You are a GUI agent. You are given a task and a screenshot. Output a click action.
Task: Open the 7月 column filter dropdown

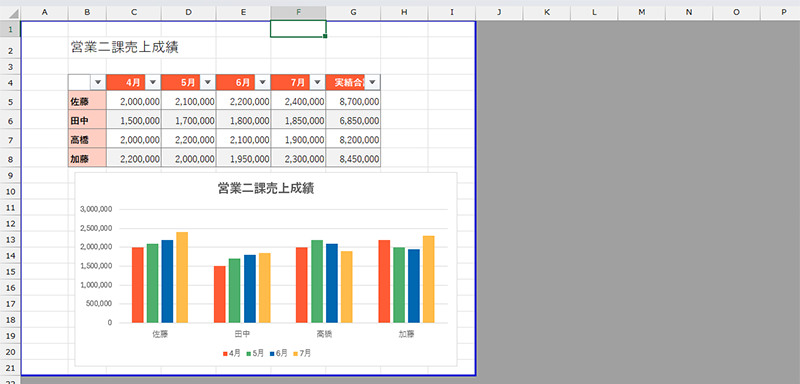[317, 82]
